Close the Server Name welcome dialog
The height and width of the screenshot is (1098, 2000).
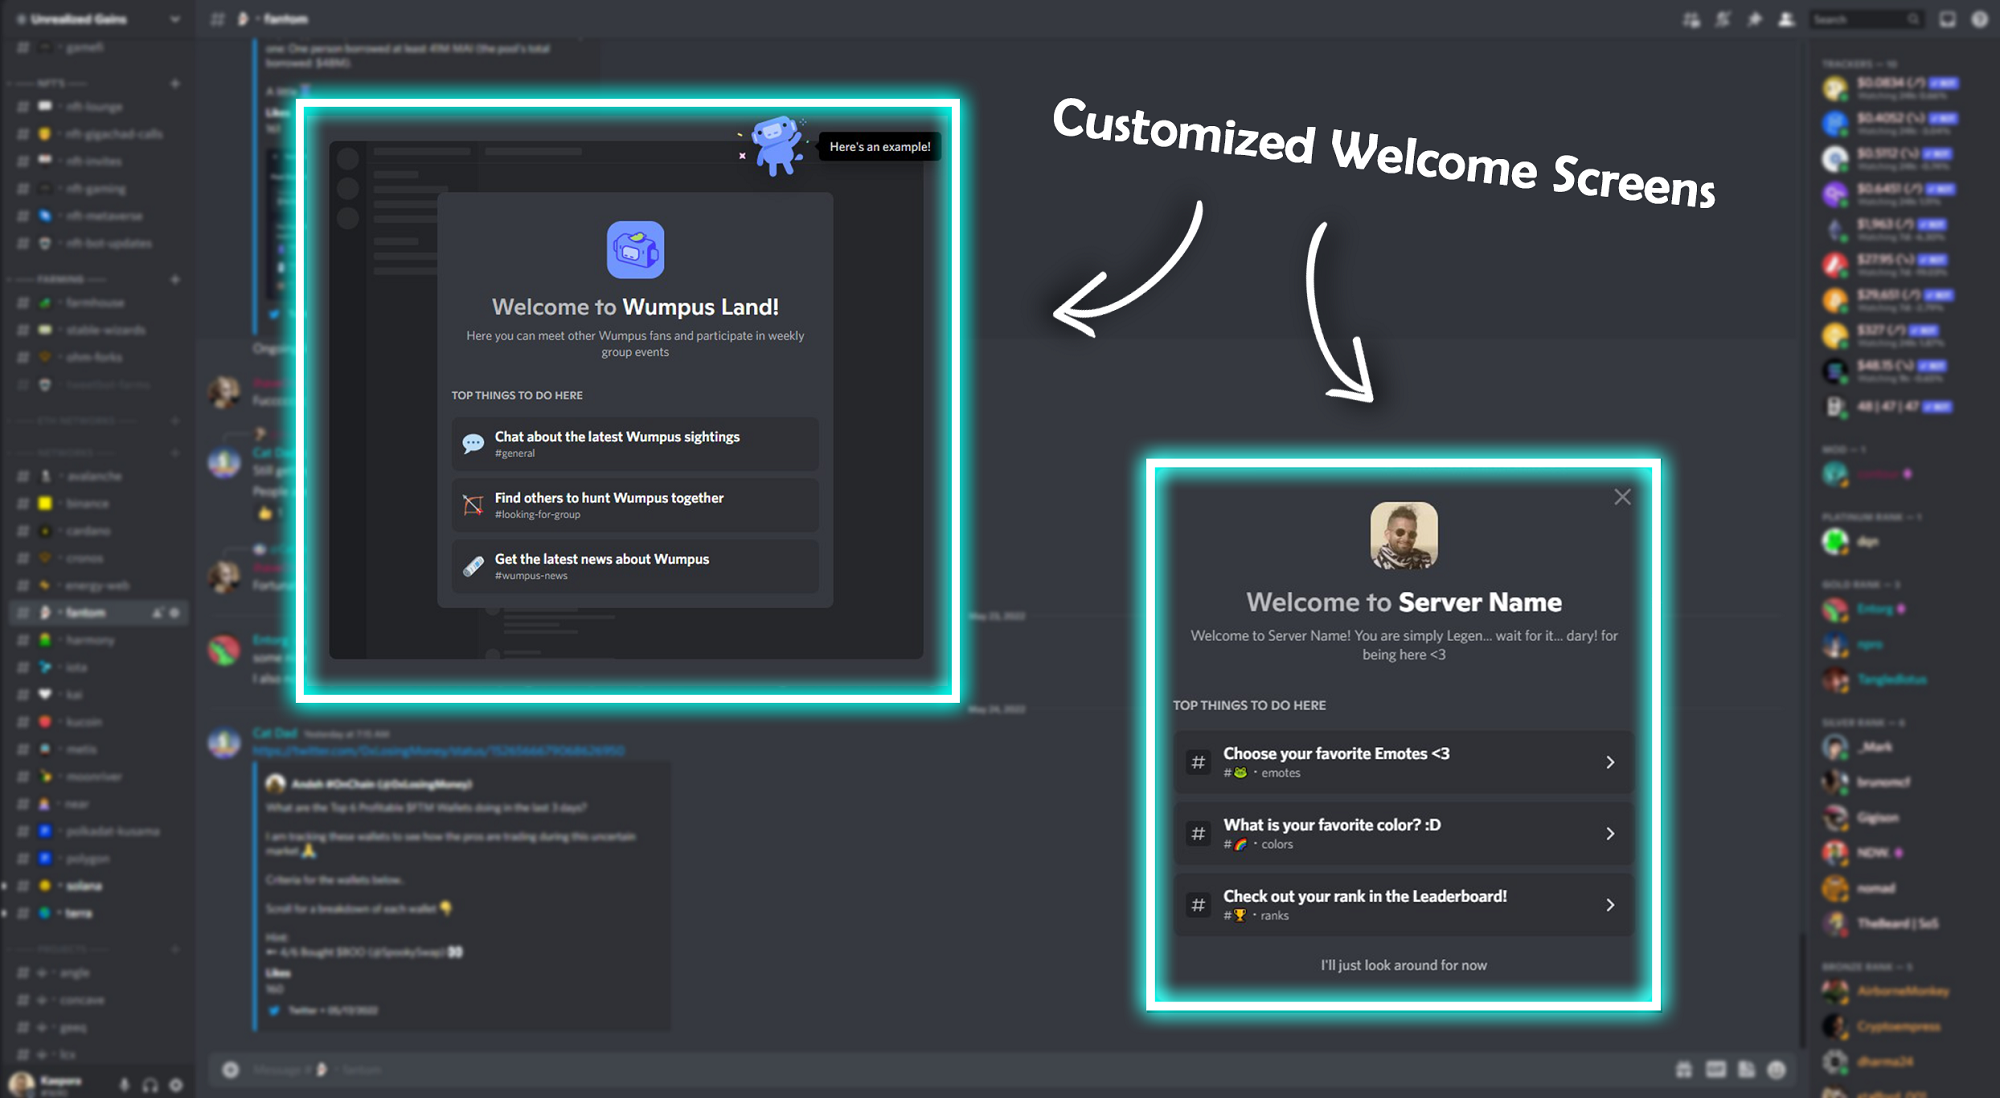[x=1622, y=497]
